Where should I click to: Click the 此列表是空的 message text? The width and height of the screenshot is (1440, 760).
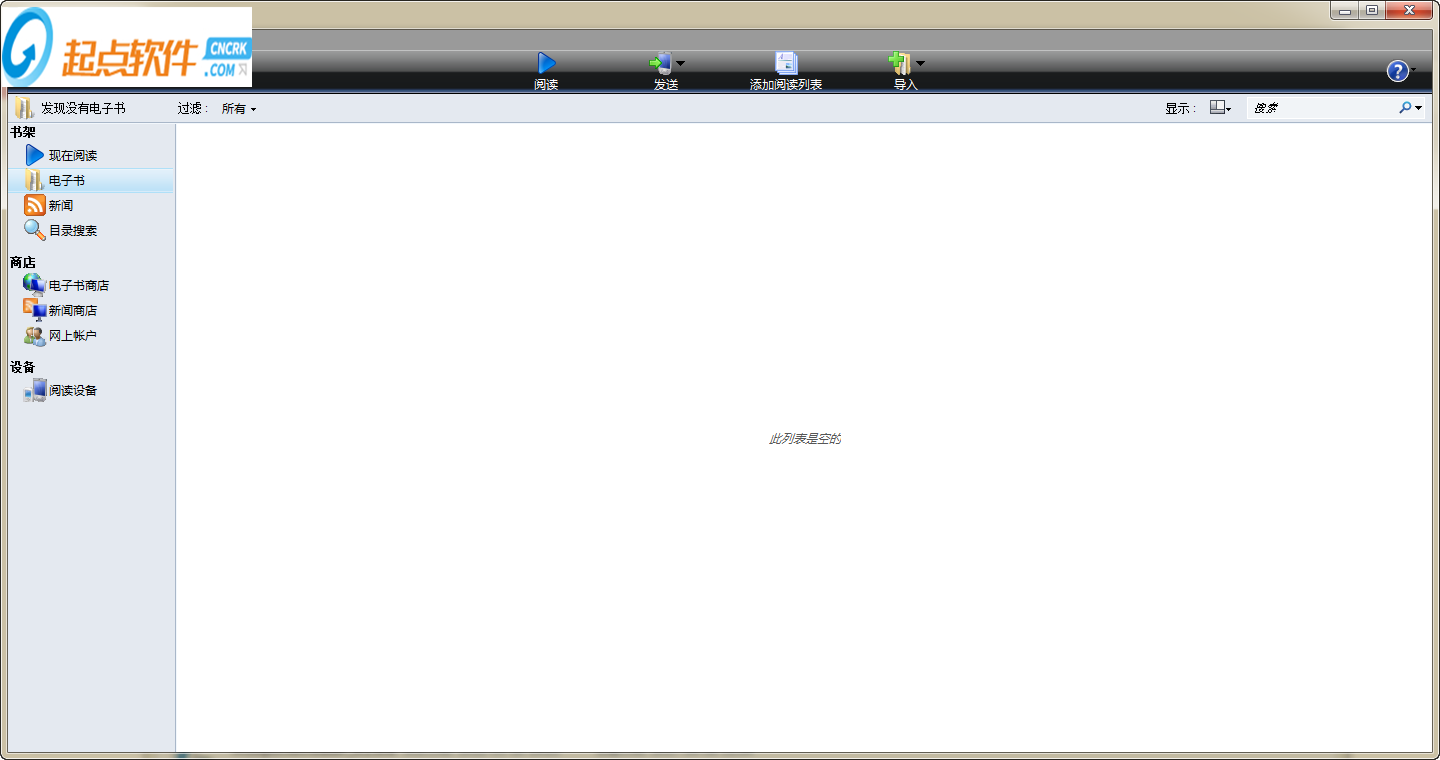(805, 439)
